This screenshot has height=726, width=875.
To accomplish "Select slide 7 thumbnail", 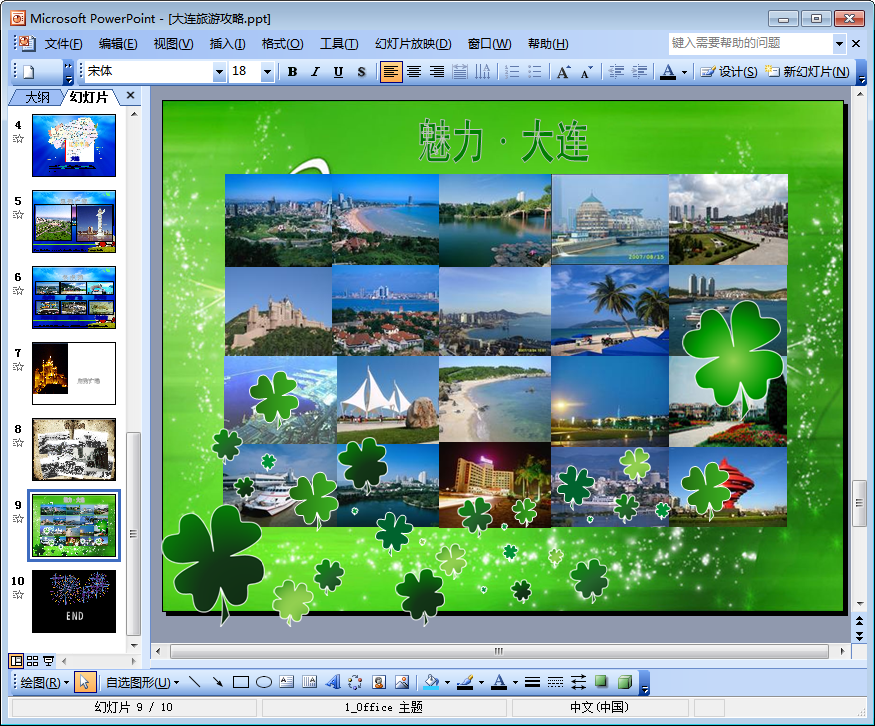I will click(74, 373).
